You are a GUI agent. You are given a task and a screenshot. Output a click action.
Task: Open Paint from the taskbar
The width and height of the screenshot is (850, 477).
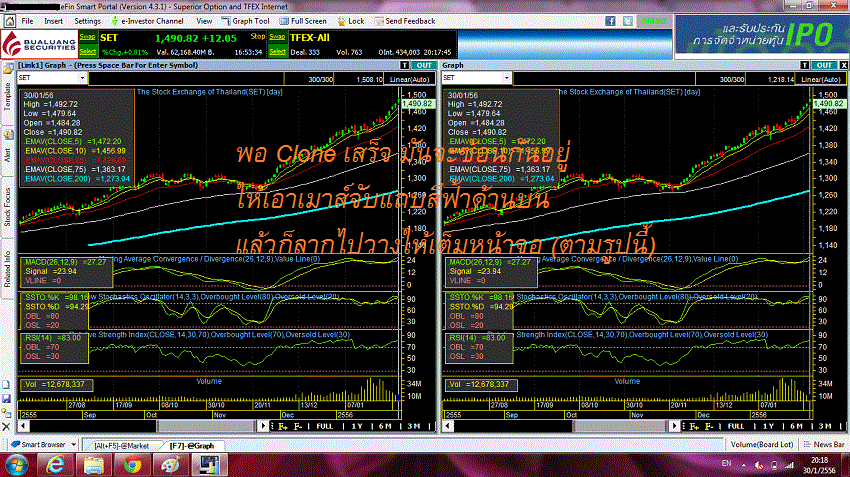170,465
